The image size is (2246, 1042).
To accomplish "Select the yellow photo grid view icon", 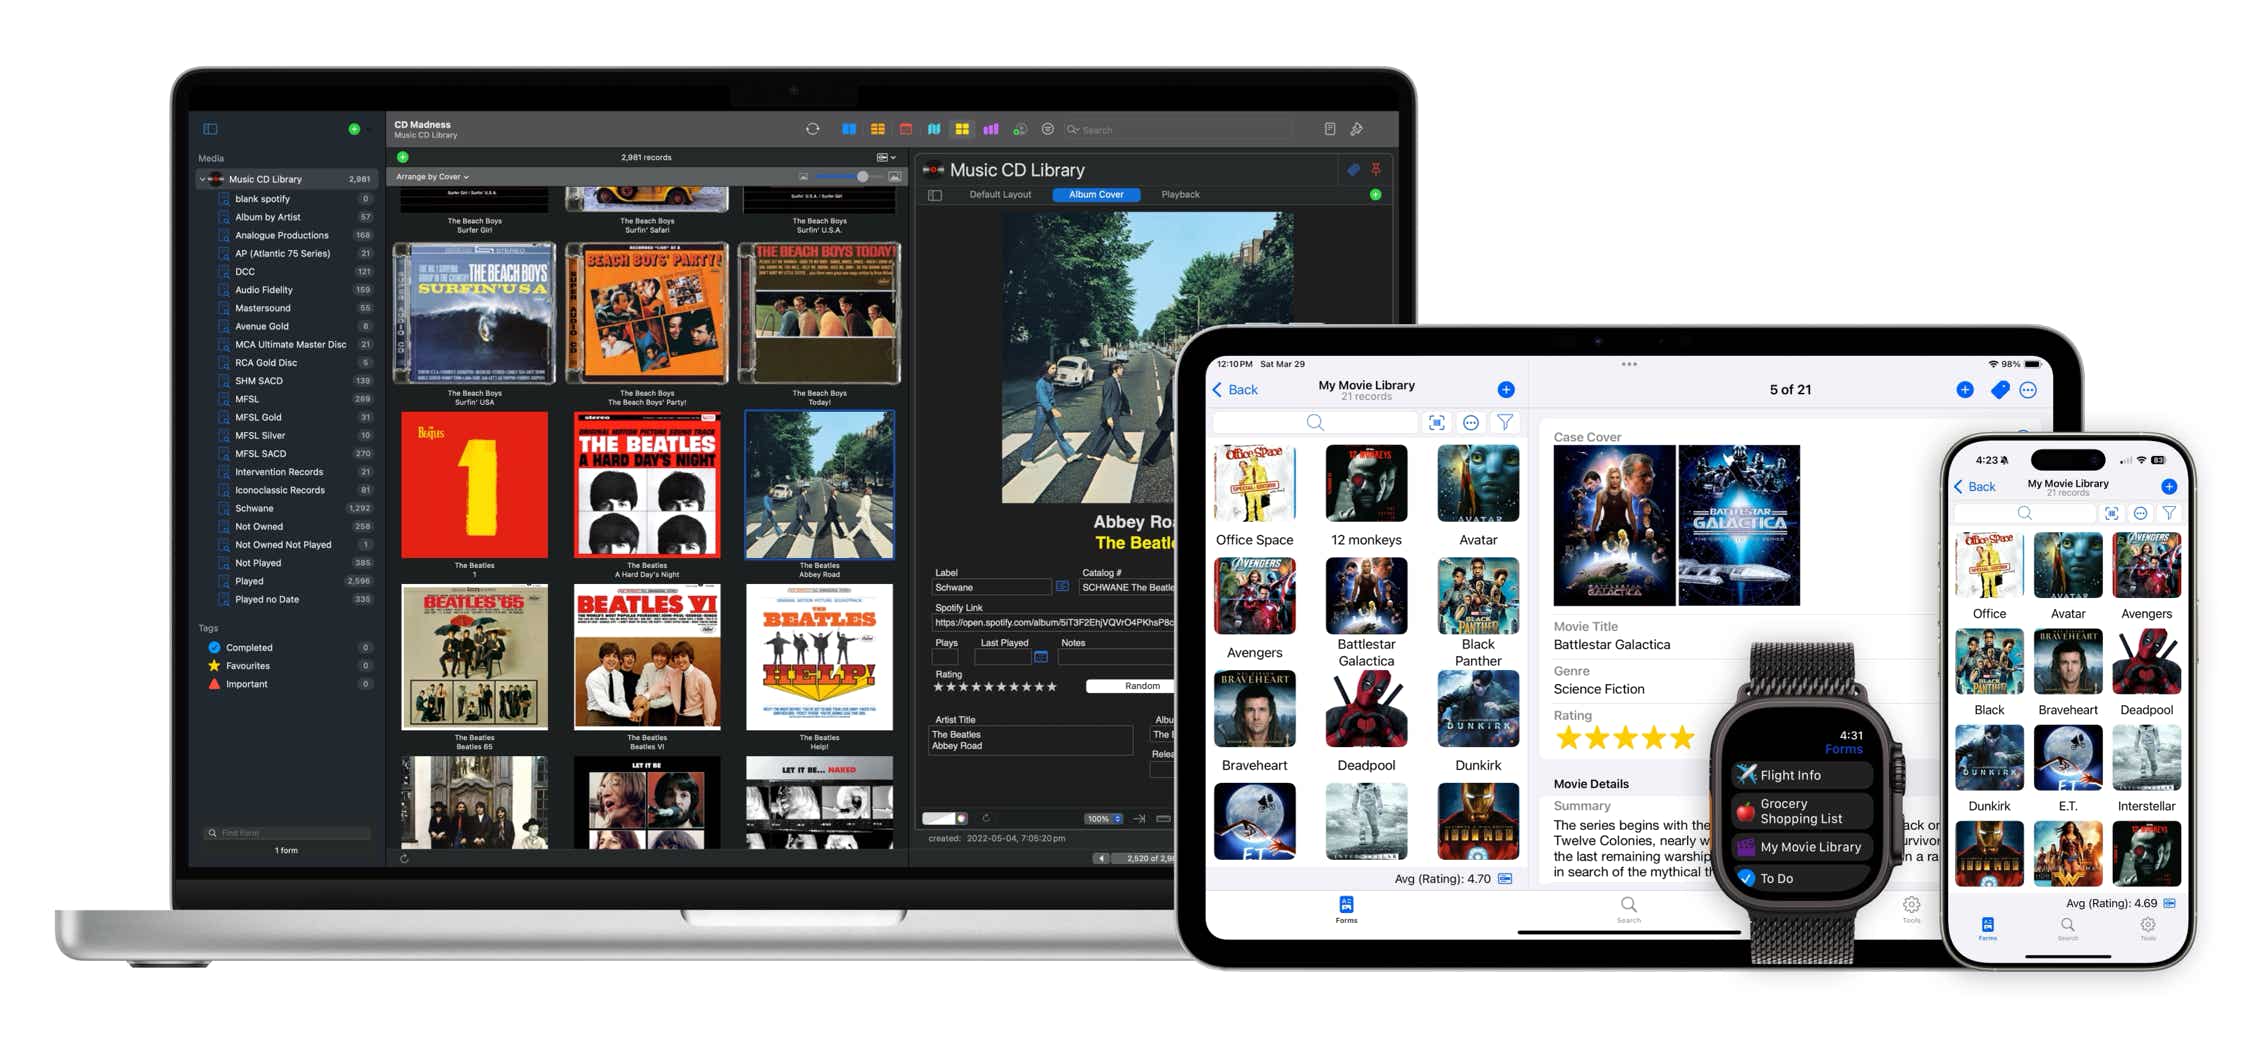I will click(962, 129).
